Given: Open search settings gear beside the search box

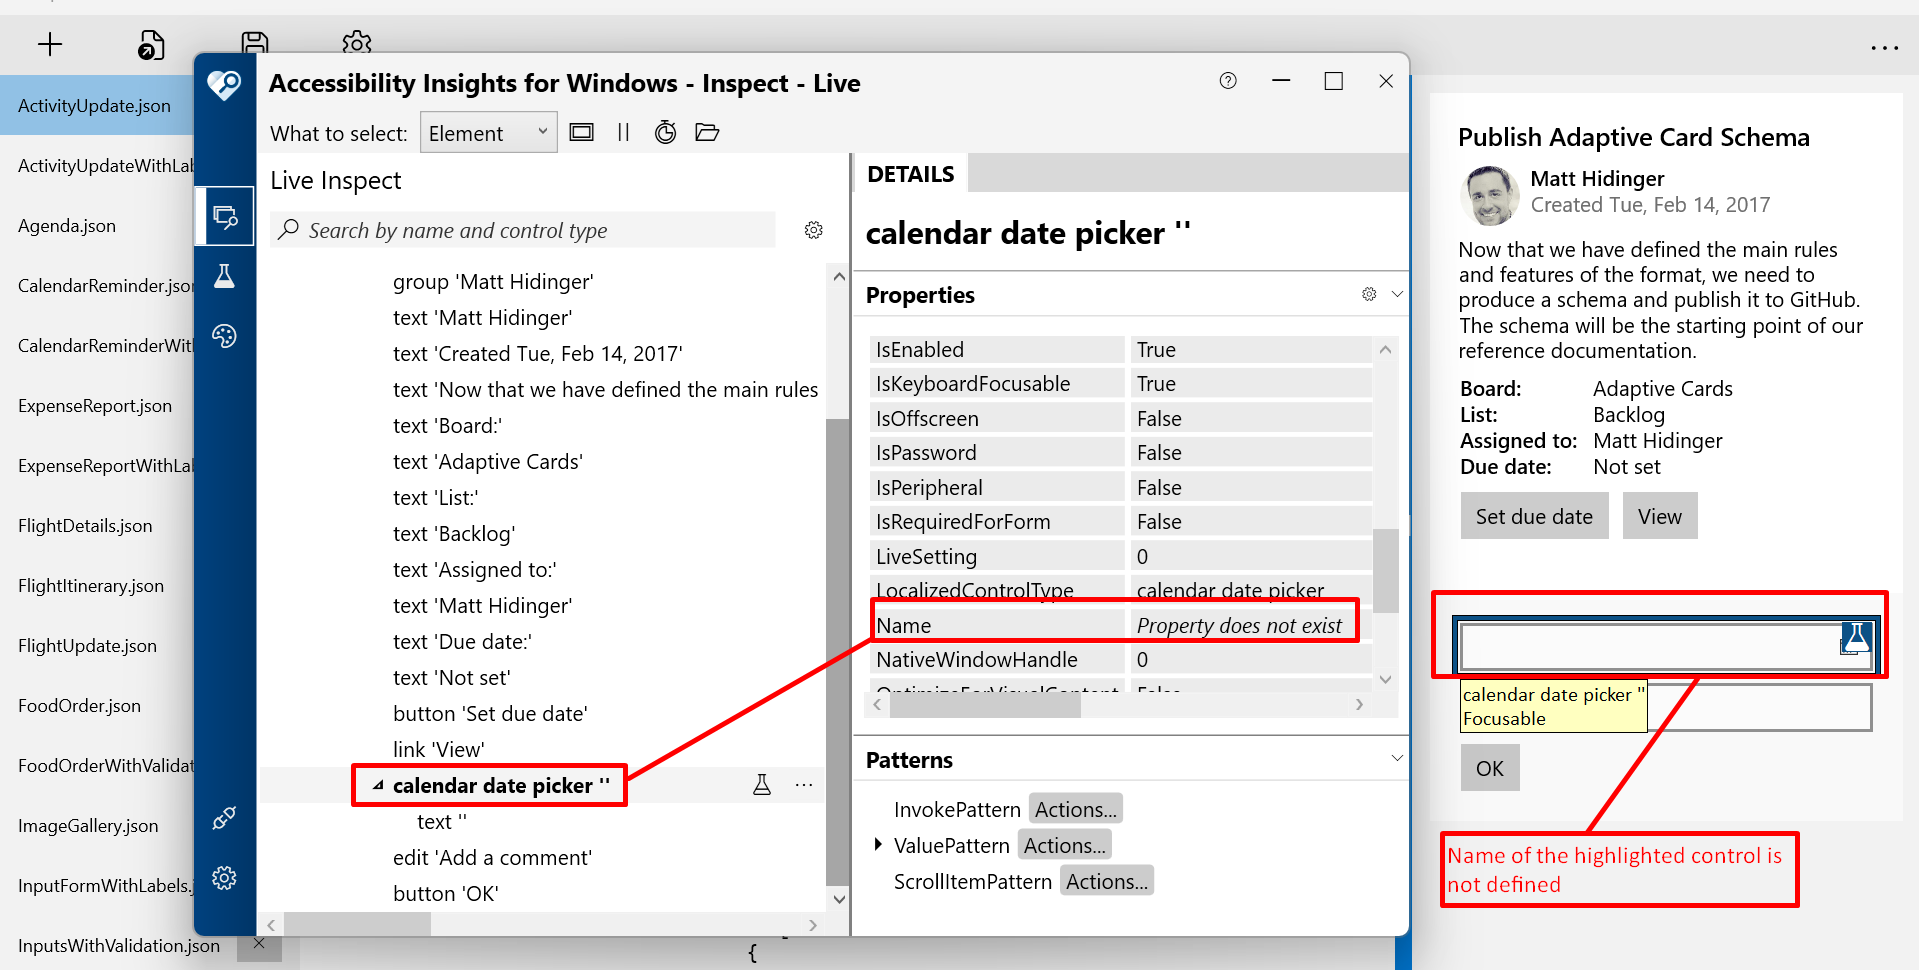Looking at the screenshot, I should (x=814, y=230).
